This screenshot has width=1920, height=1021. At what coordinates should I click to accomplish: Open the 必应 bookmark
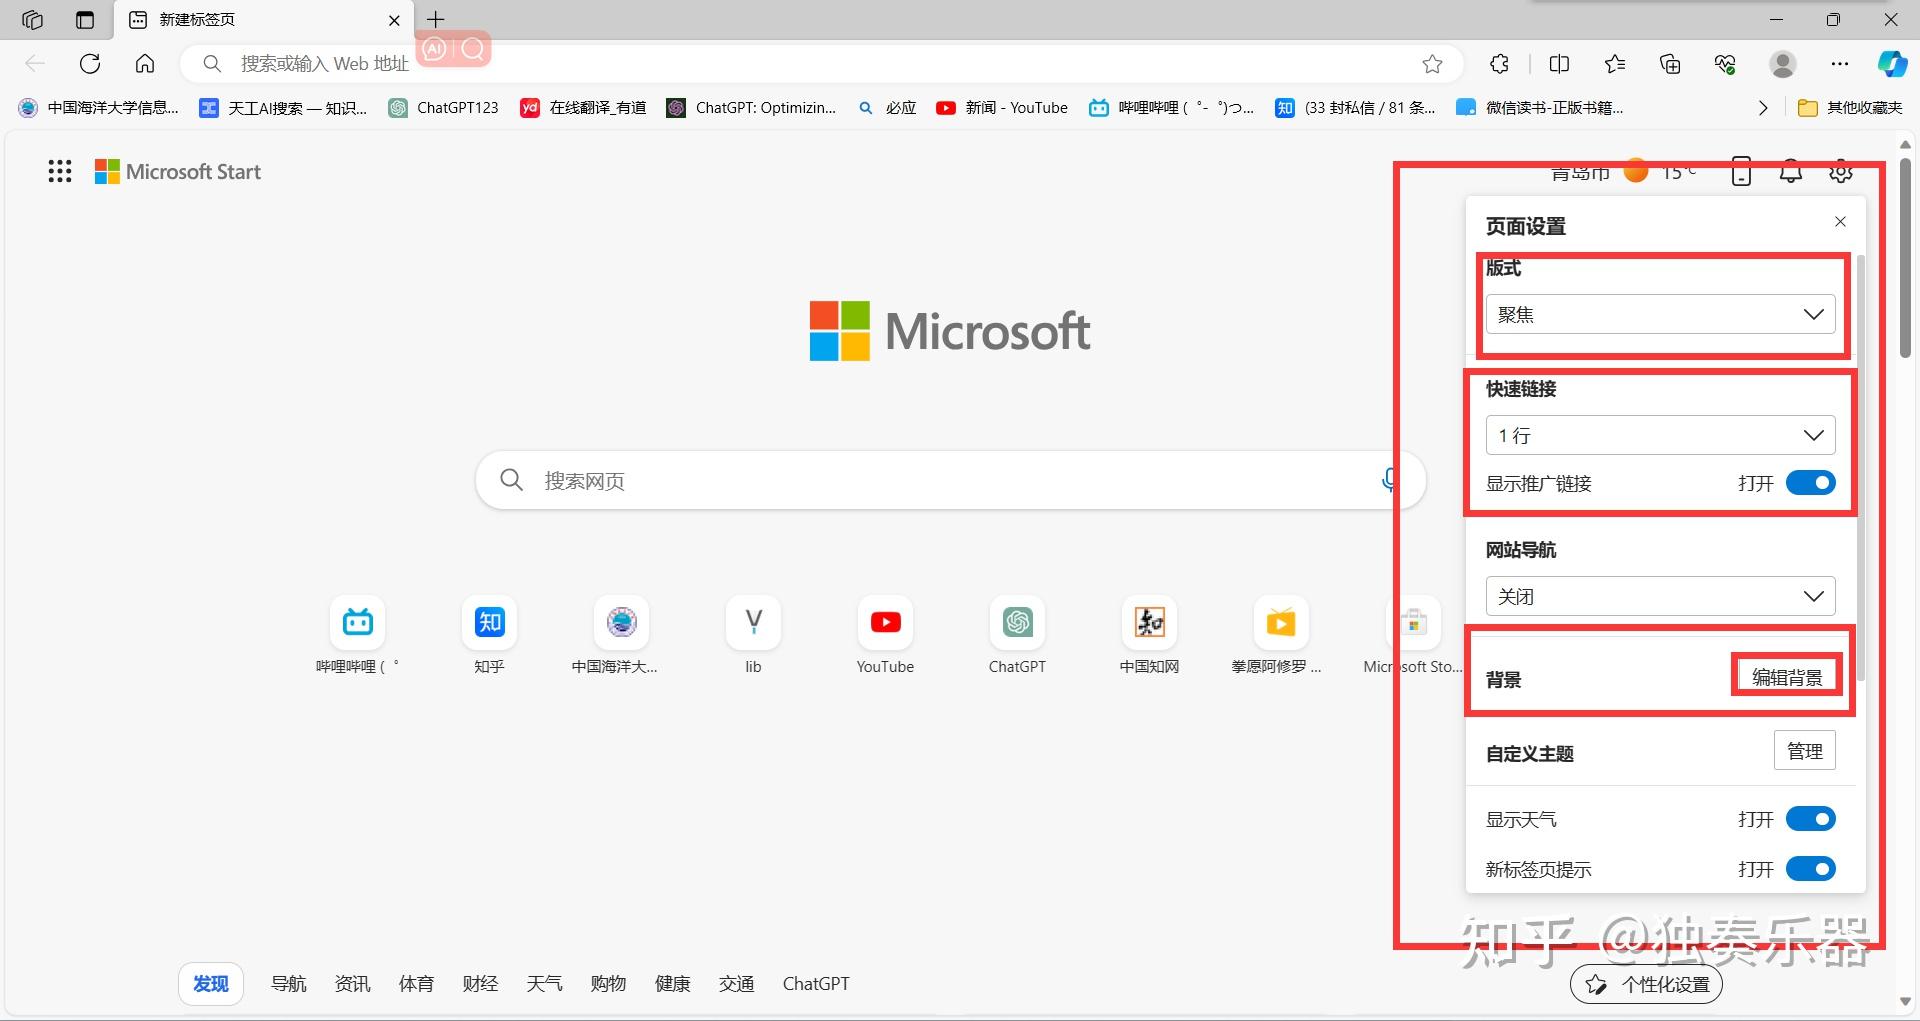pos(888,108)
